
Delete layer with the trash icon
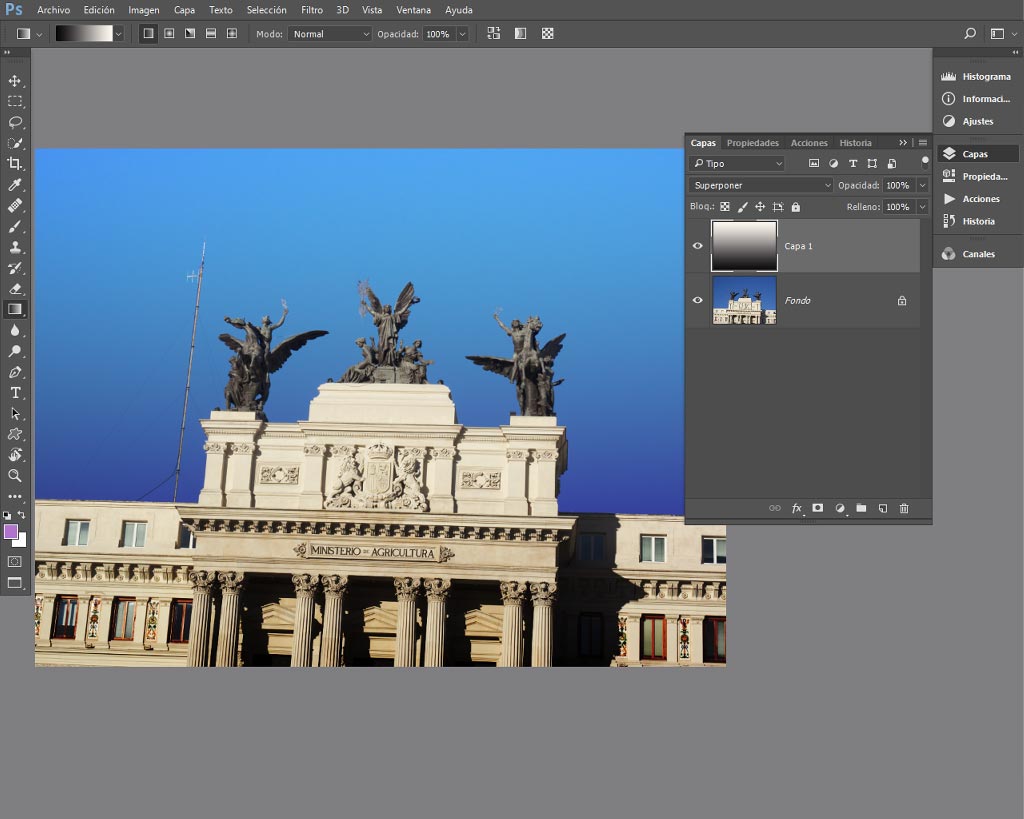point(904,508)
